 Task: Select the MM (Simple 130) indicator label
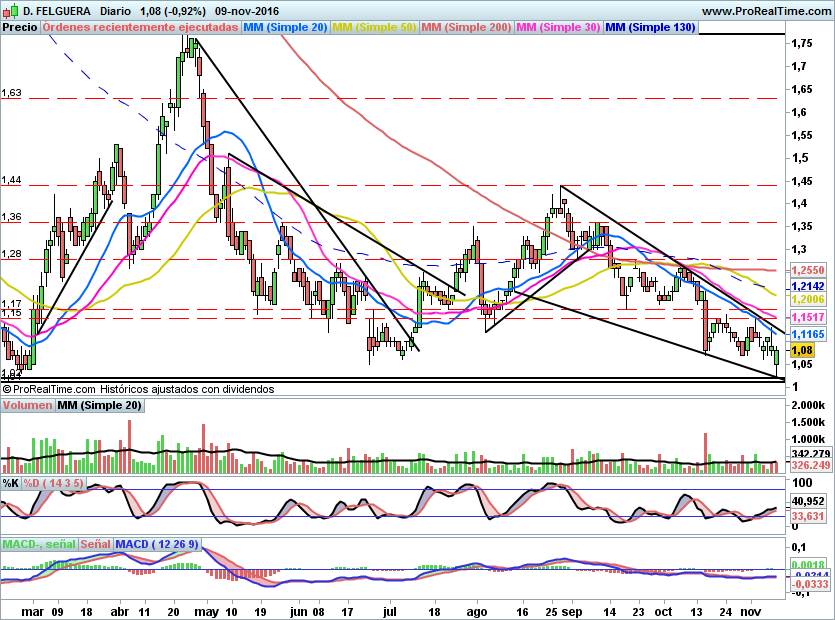[x=650, y=28]
